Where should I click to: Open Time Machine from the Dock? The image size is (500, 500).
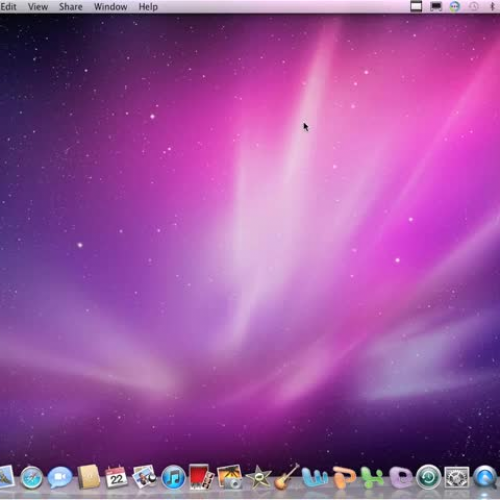click(428, 478)
